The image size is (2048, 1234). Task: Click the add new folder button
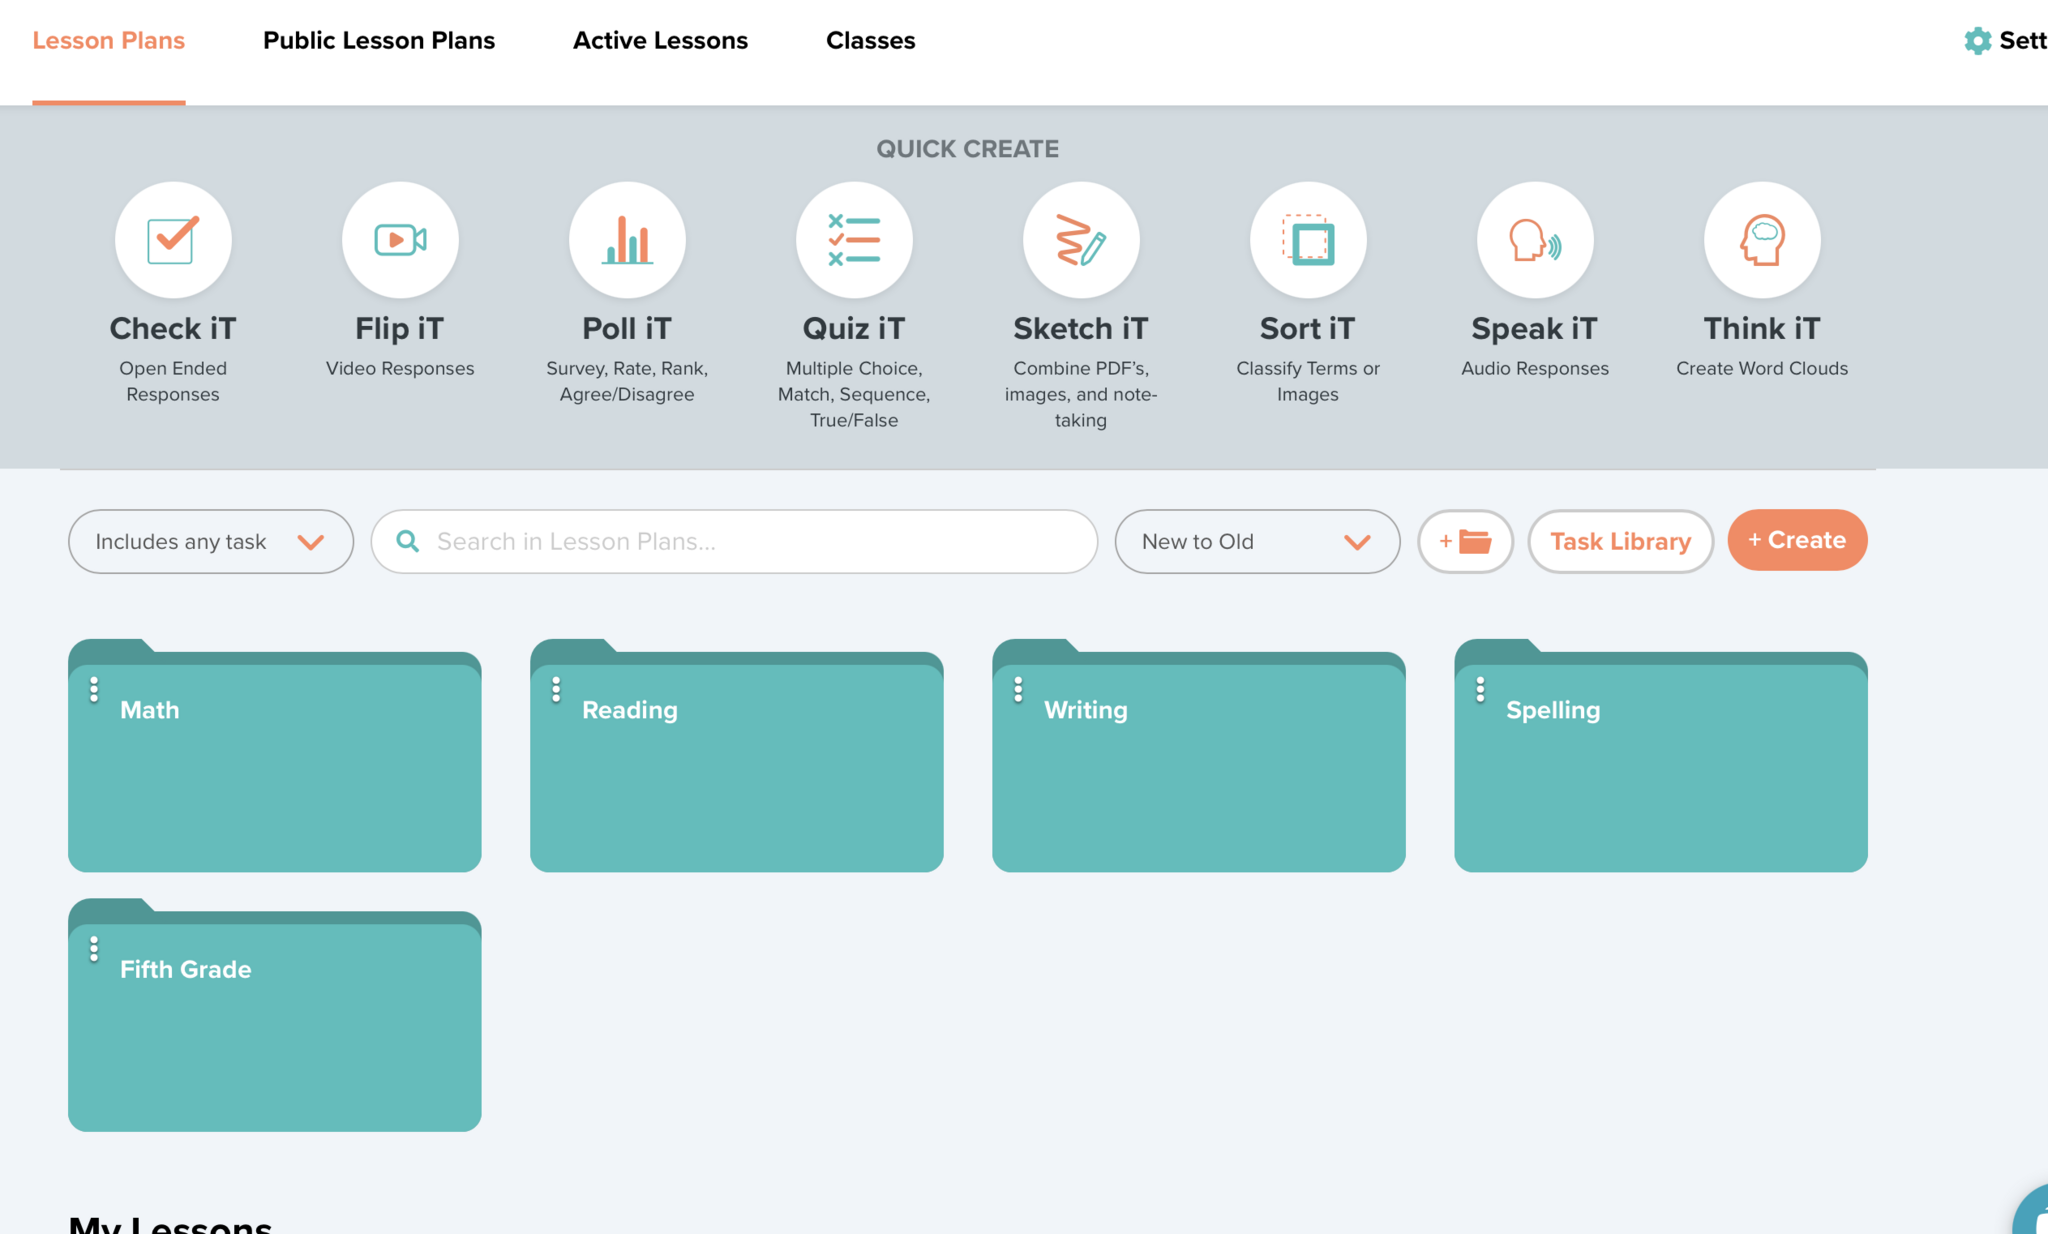point(1465,541)
